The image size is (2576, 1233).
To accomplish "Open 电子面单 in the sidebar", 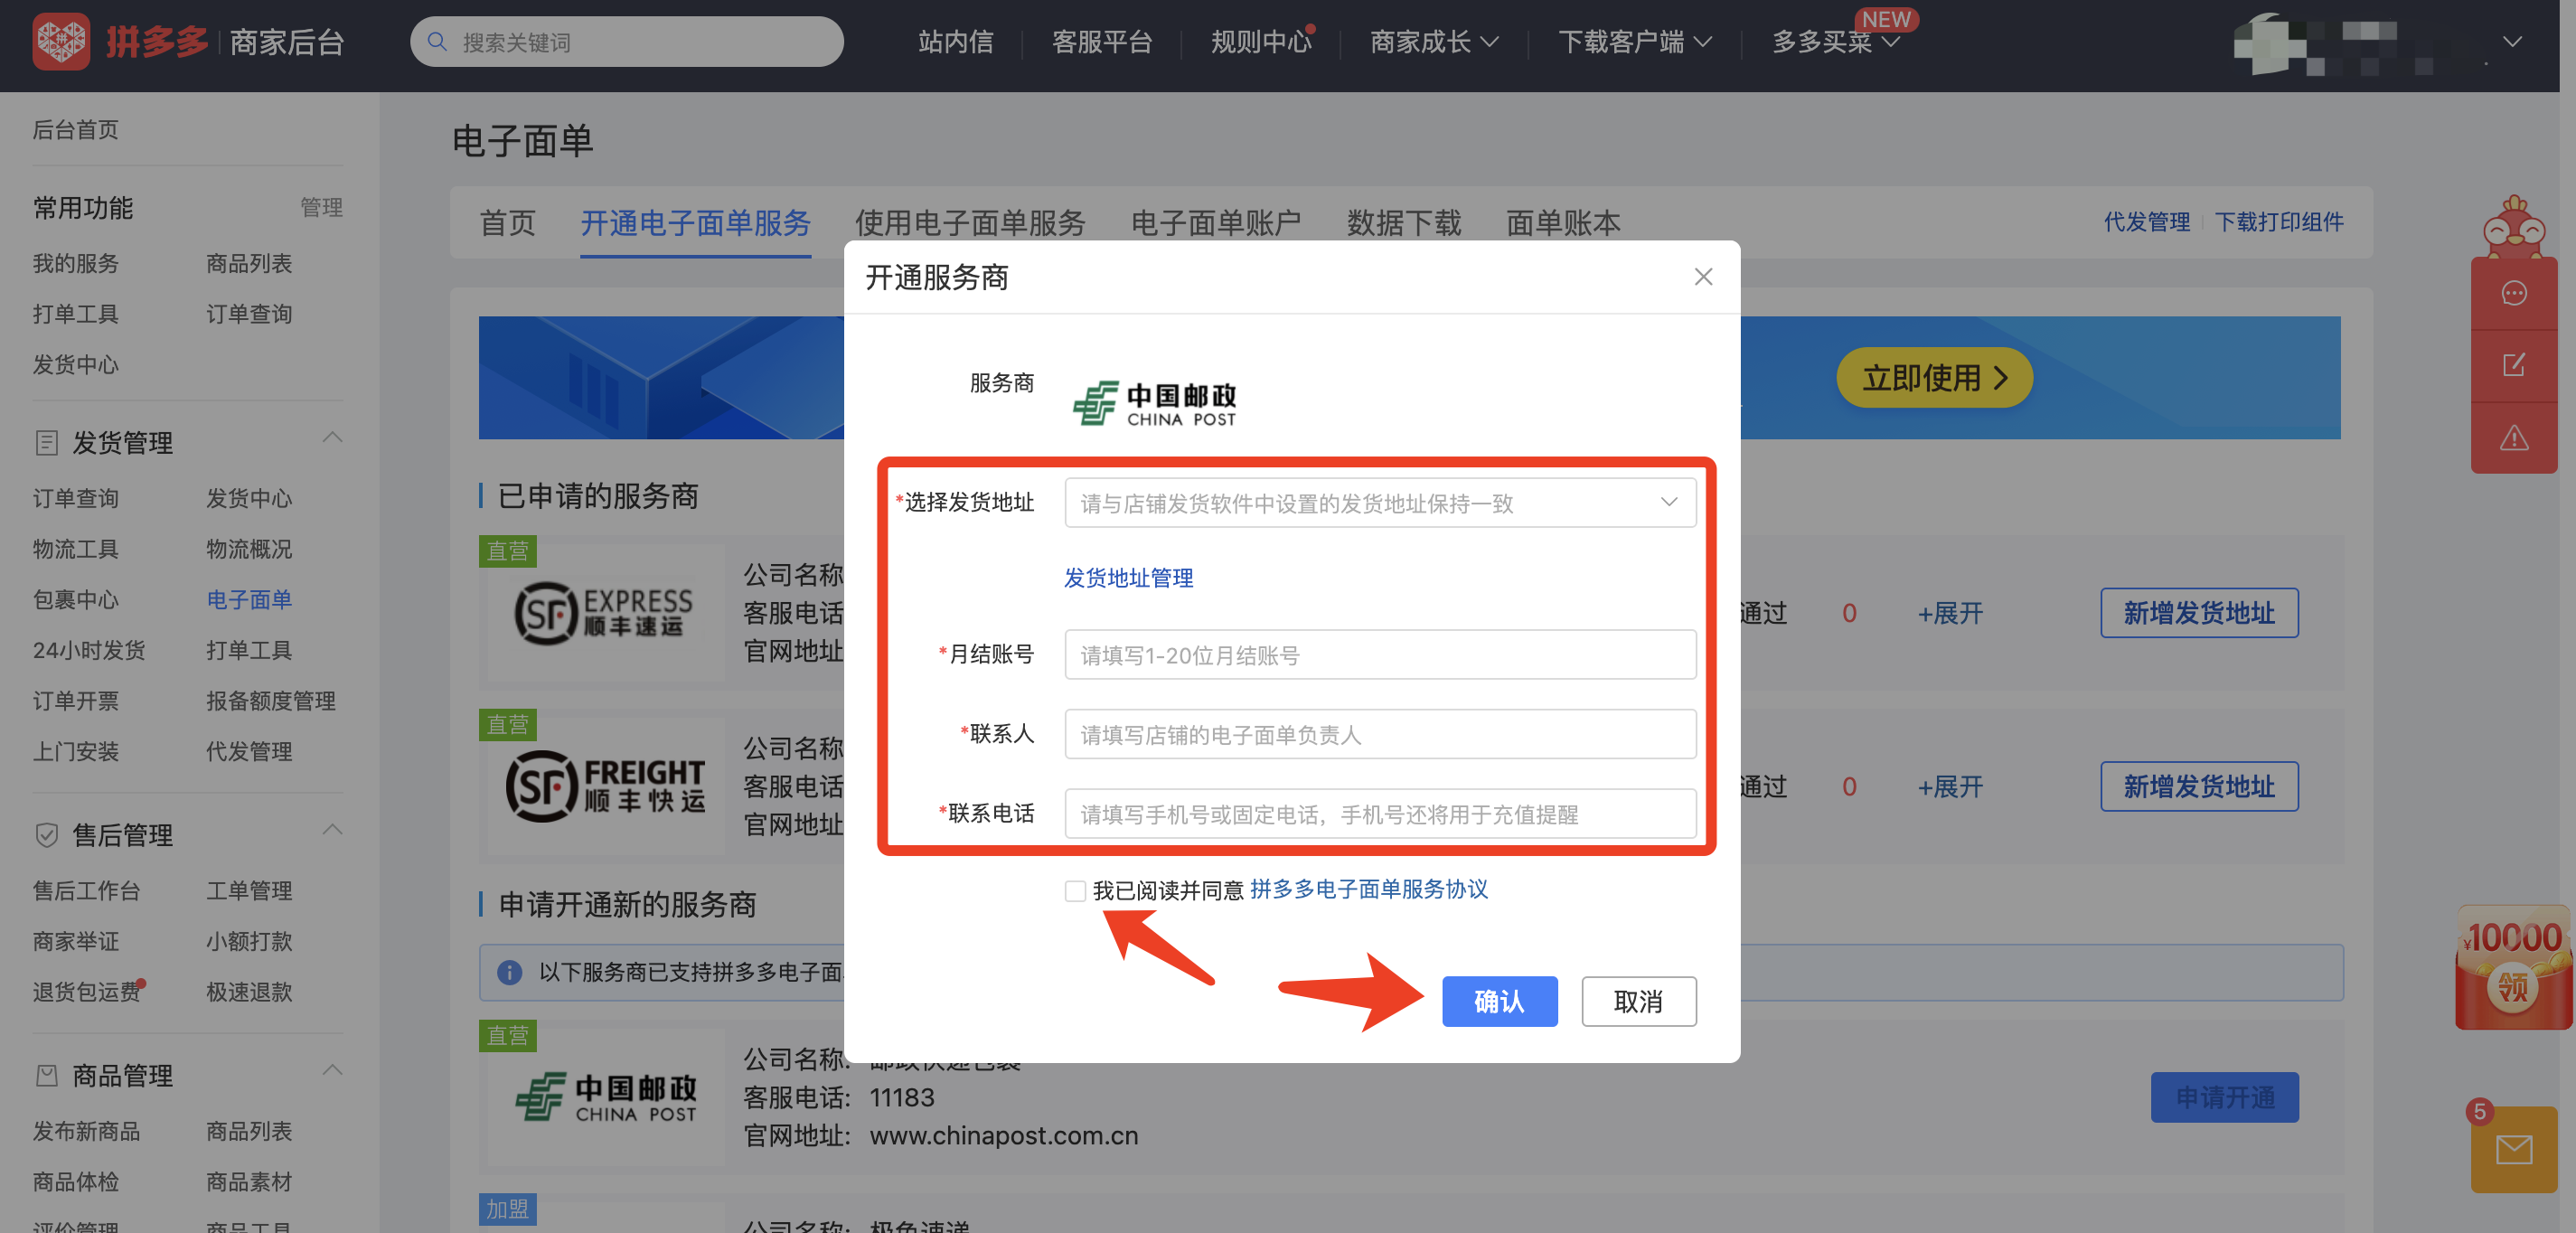I will pyautogui.click(x=249, y=600).
